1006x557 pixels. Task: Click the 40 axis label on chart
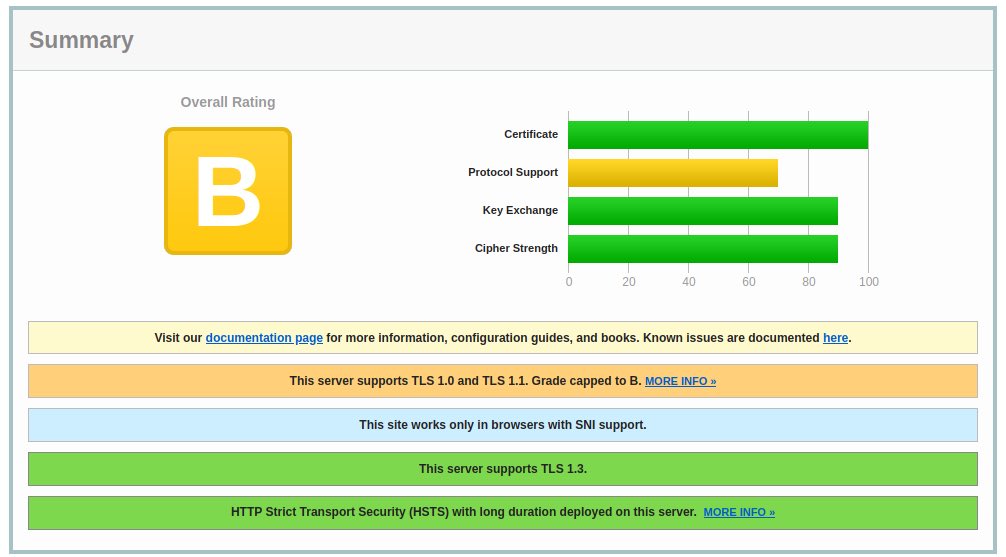(689, 282)
